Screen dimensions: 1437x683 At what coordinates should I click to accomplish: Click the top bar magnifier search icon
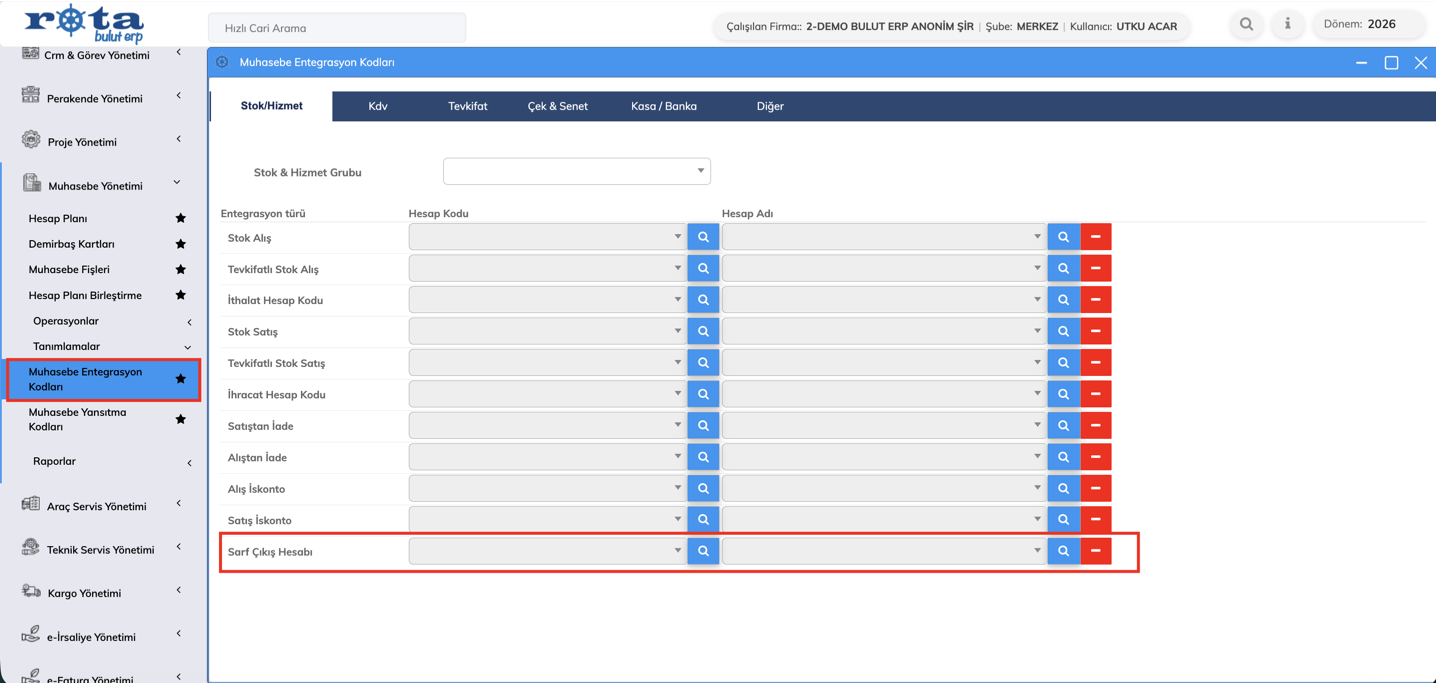(x=1246, y=24)
